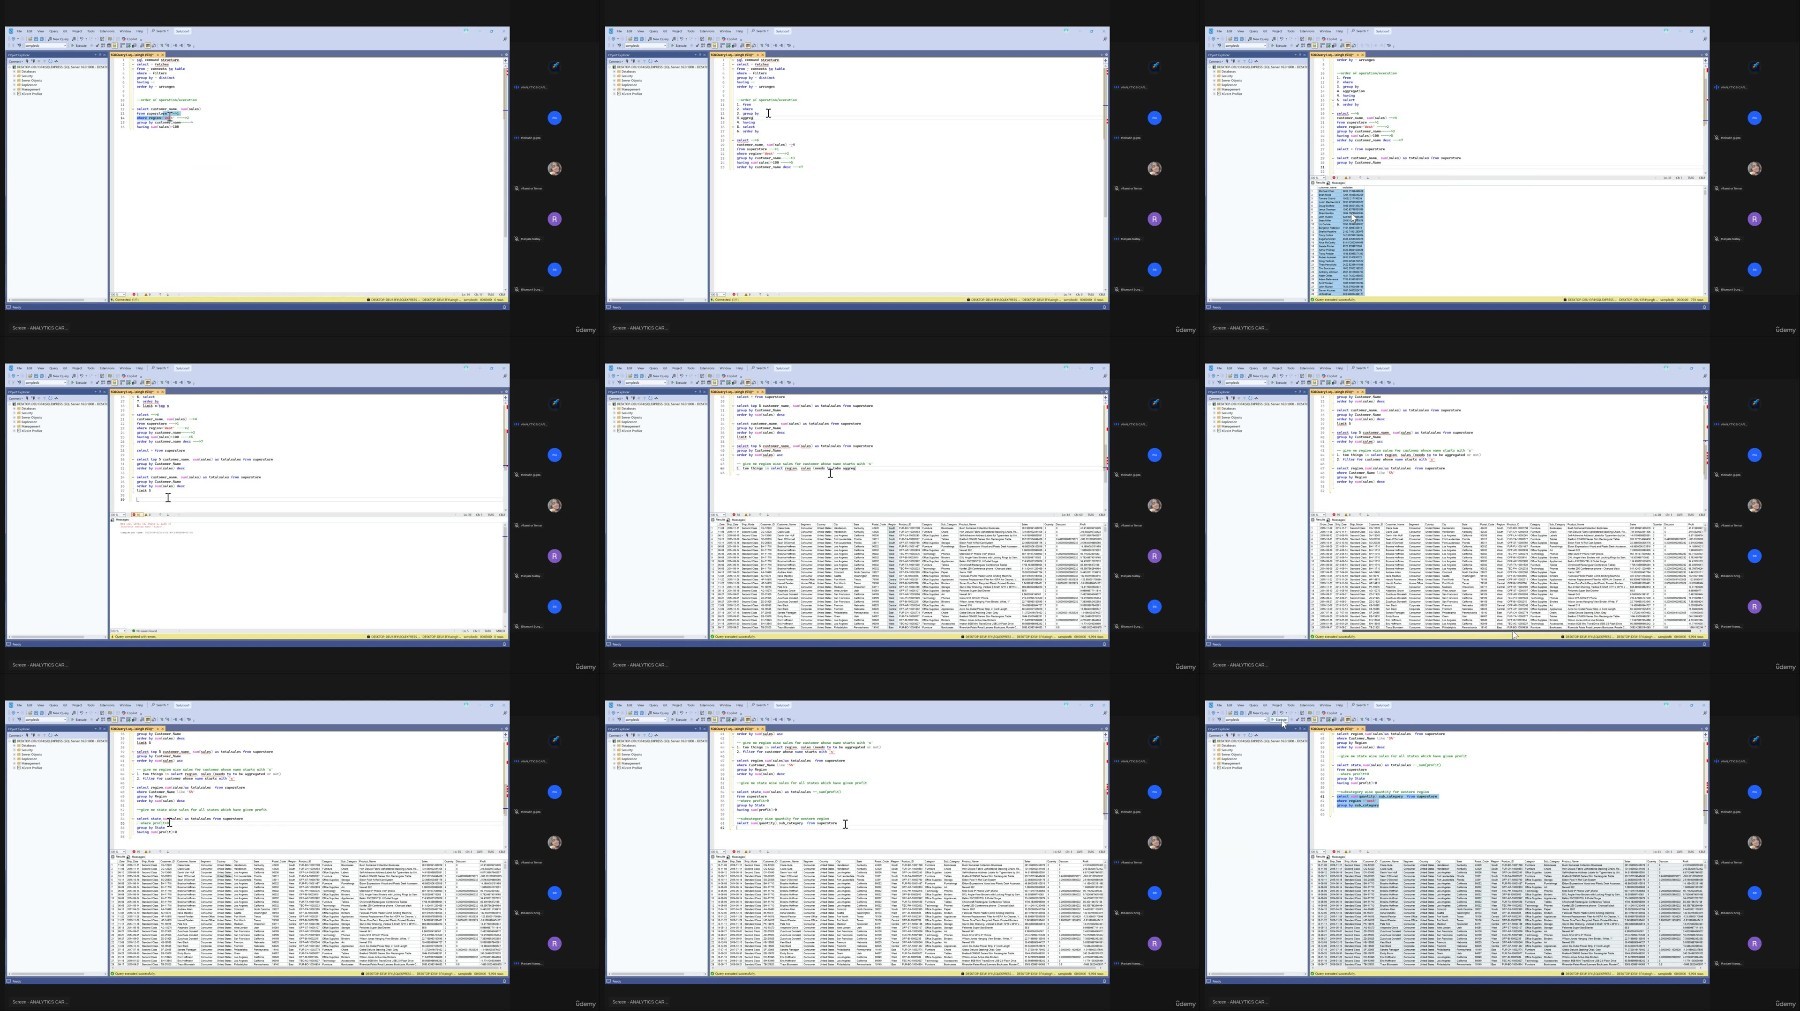Open the Help menu in the bottom-right frame

click(x=1339, y=705)
